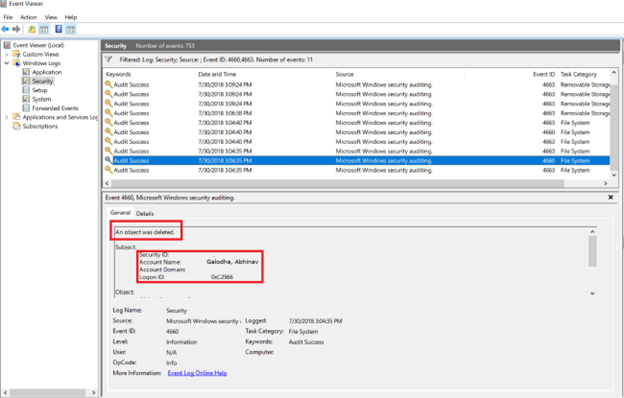The height and width of the screenshot is (398, 624).
Task: Click the Back arrow toolbar icon
Action: click(x=5, y=29)
